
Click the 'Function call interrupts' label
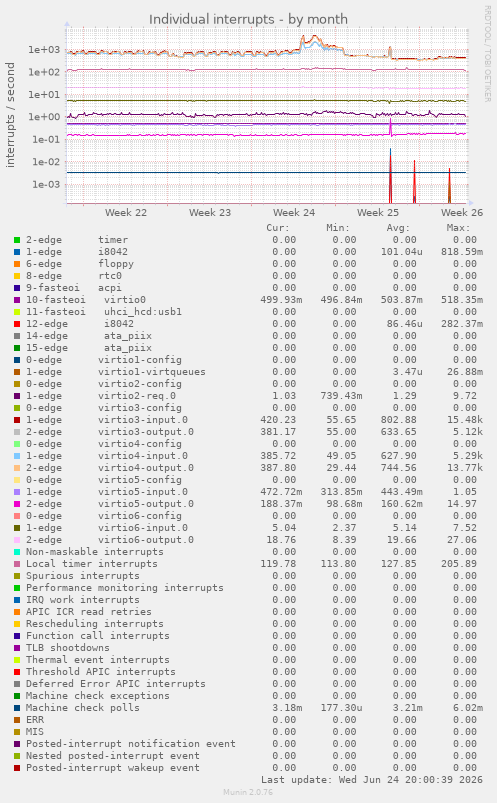[97, 636]
